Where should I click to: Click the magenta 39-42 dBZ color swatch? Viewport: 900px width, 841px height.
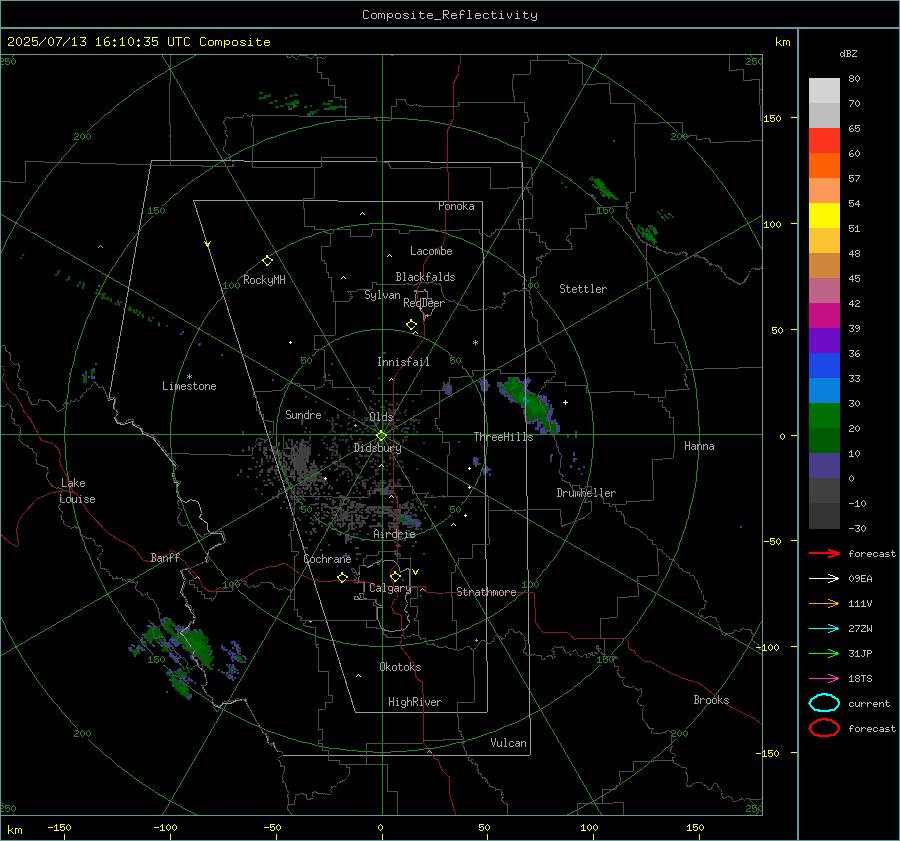(824, 316)
